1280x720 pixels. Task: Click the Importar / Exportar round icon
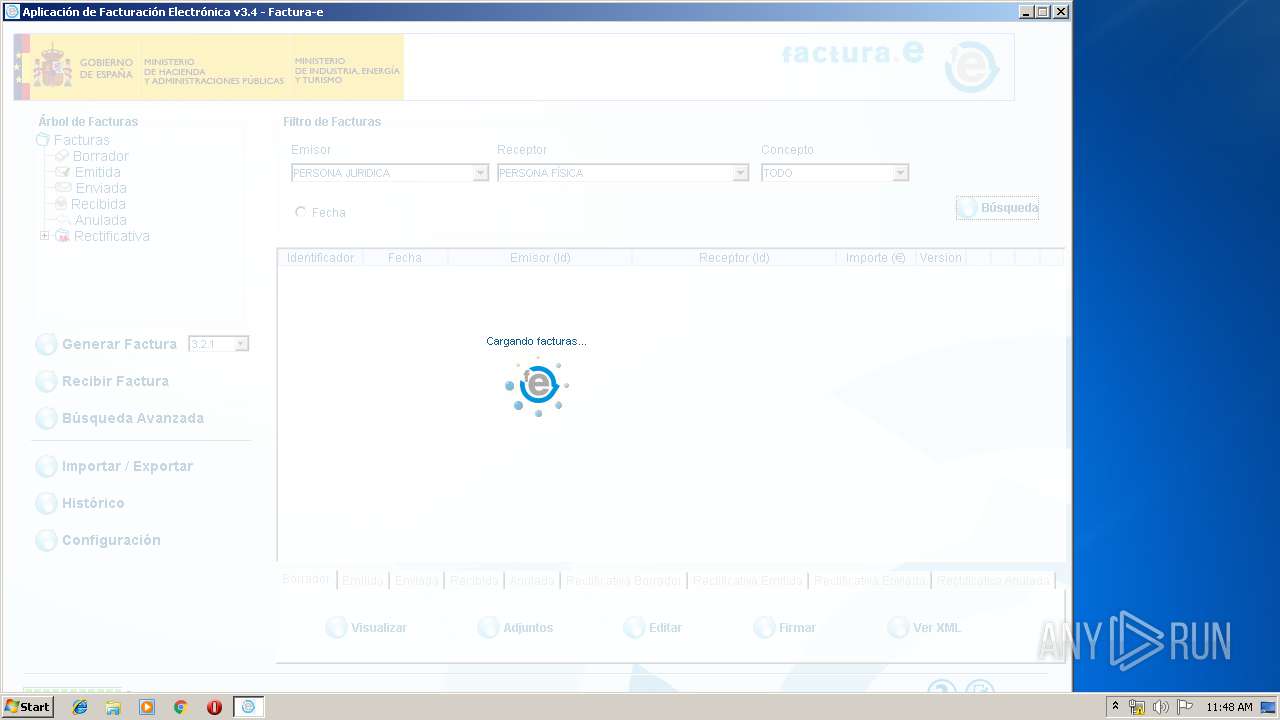46,467
